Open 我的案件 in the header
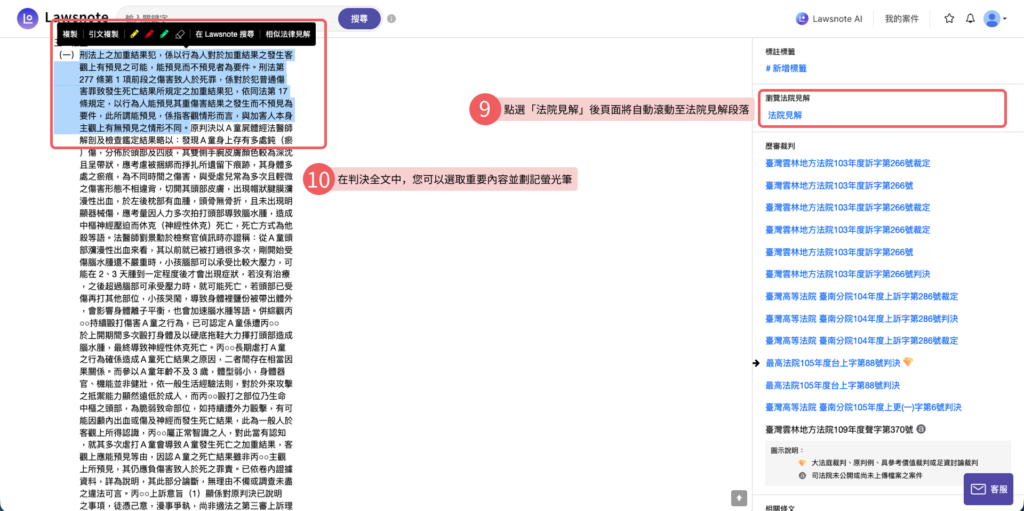Image resolution: width=1024 pixels, height=511 pixels. point(902,19)
